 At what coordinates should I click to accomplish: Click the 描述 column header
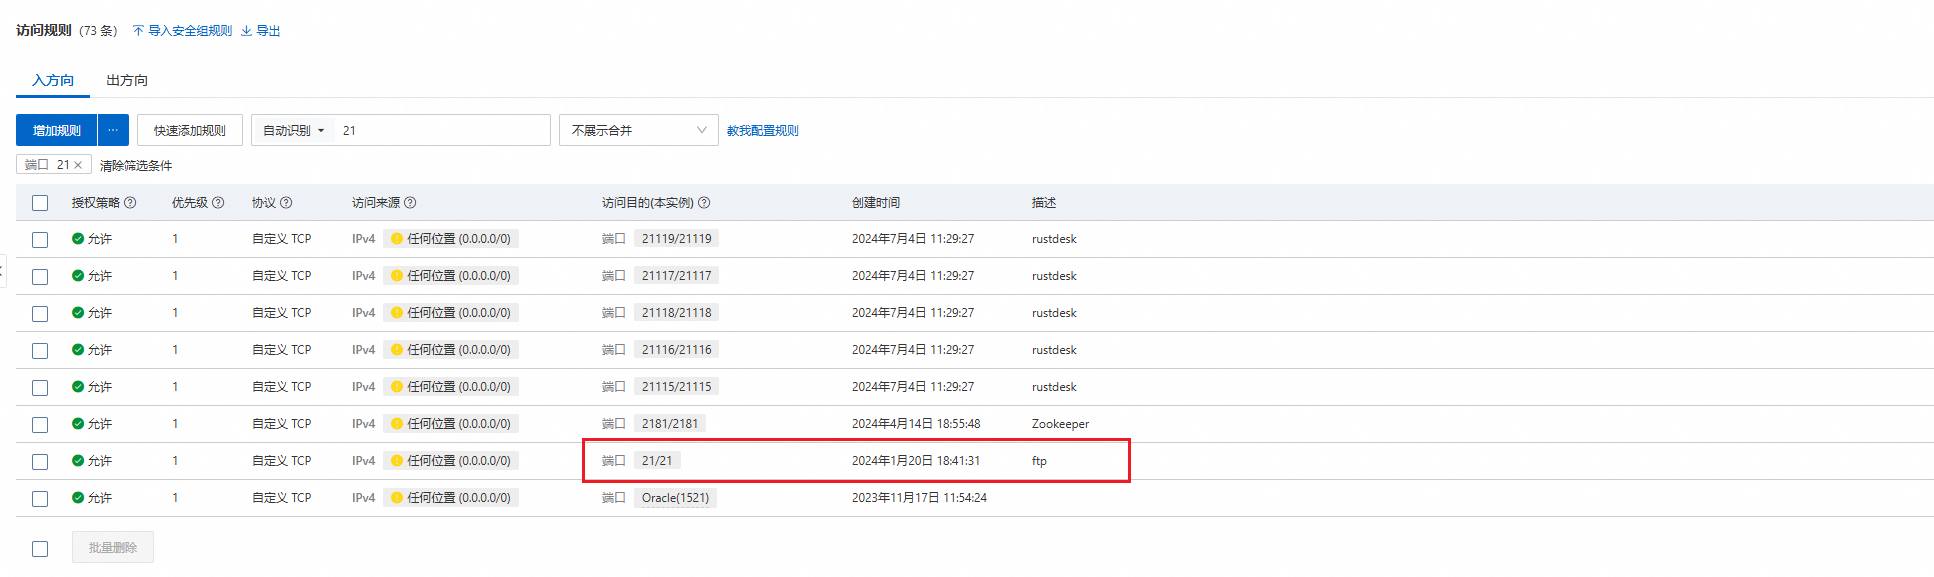pyautogui.click(x=1044, y=203)
